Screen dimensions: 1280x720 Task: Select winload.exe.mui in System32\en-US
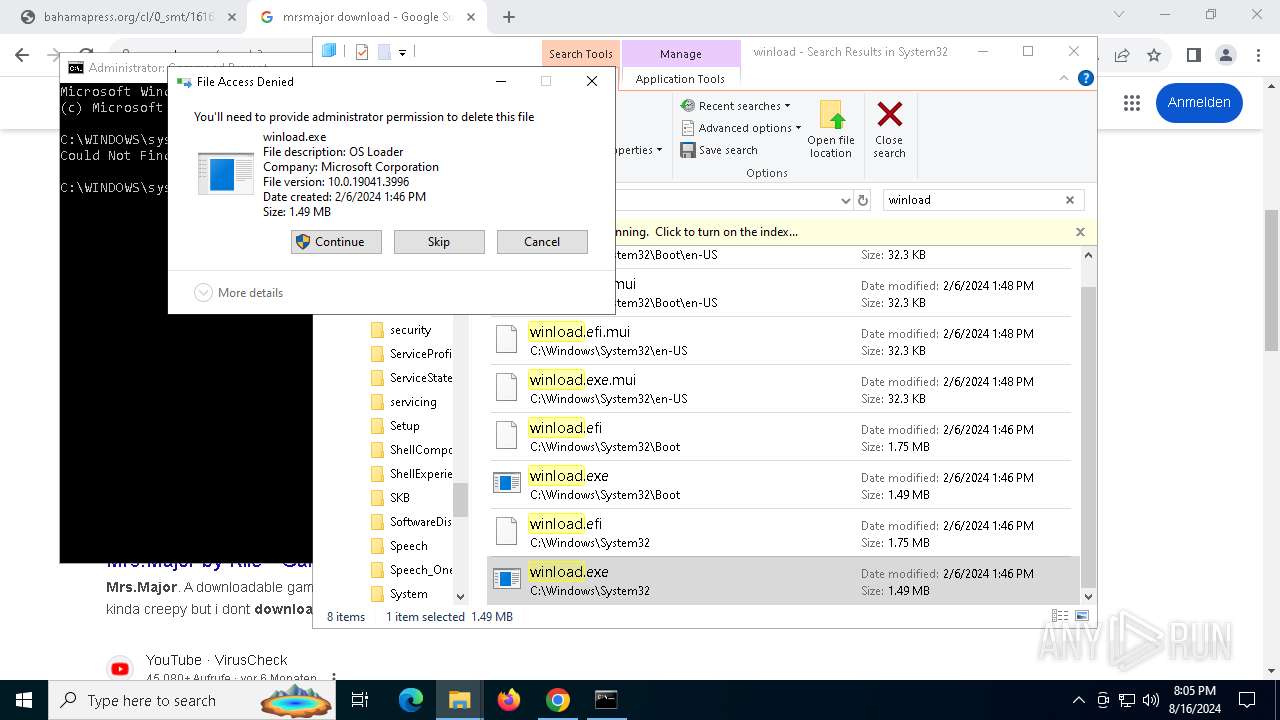[780, 389]
